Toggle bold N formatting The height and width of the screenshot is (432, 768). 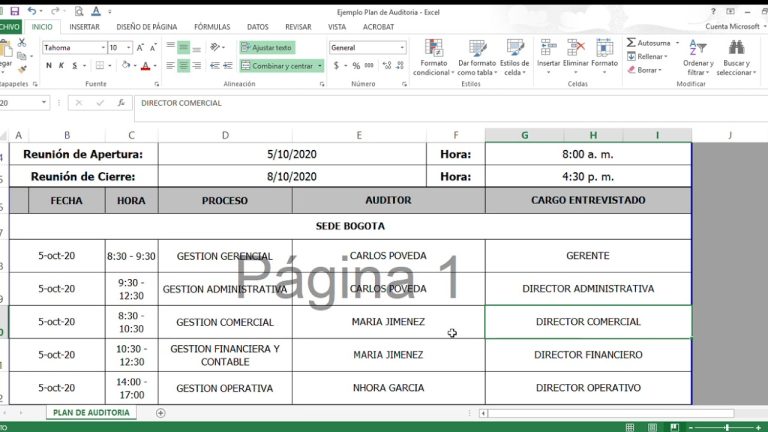(x=48, y=66)
